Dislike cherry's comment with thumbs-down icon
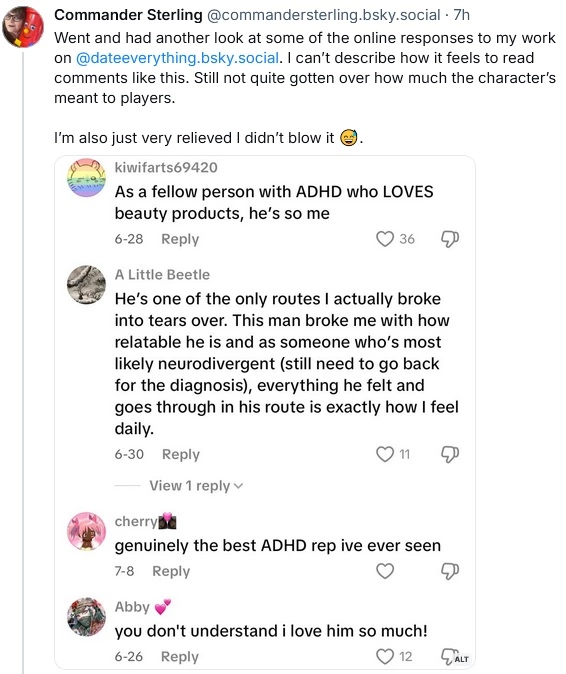The width and height of the screenshot is (566, 674). (x=450, y=571)
